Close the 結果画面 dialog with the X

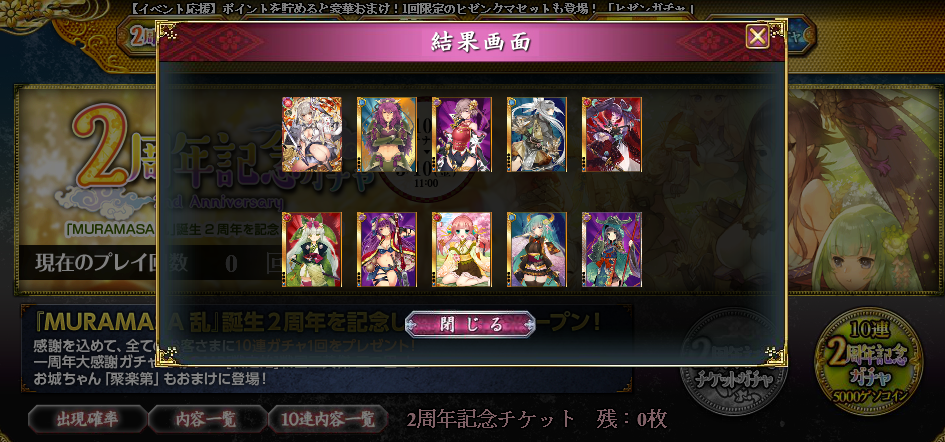(757, 37)
